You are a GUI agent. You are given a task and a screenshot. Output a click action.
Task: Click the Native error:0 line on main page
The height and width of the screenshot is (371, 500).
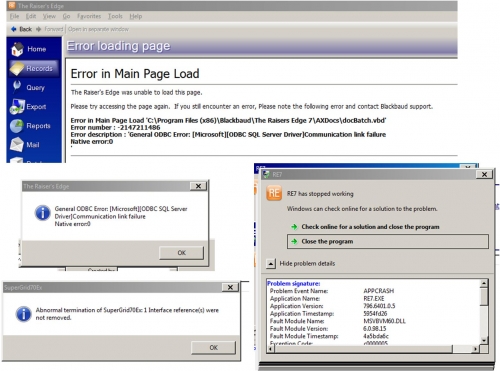point(92,141)
